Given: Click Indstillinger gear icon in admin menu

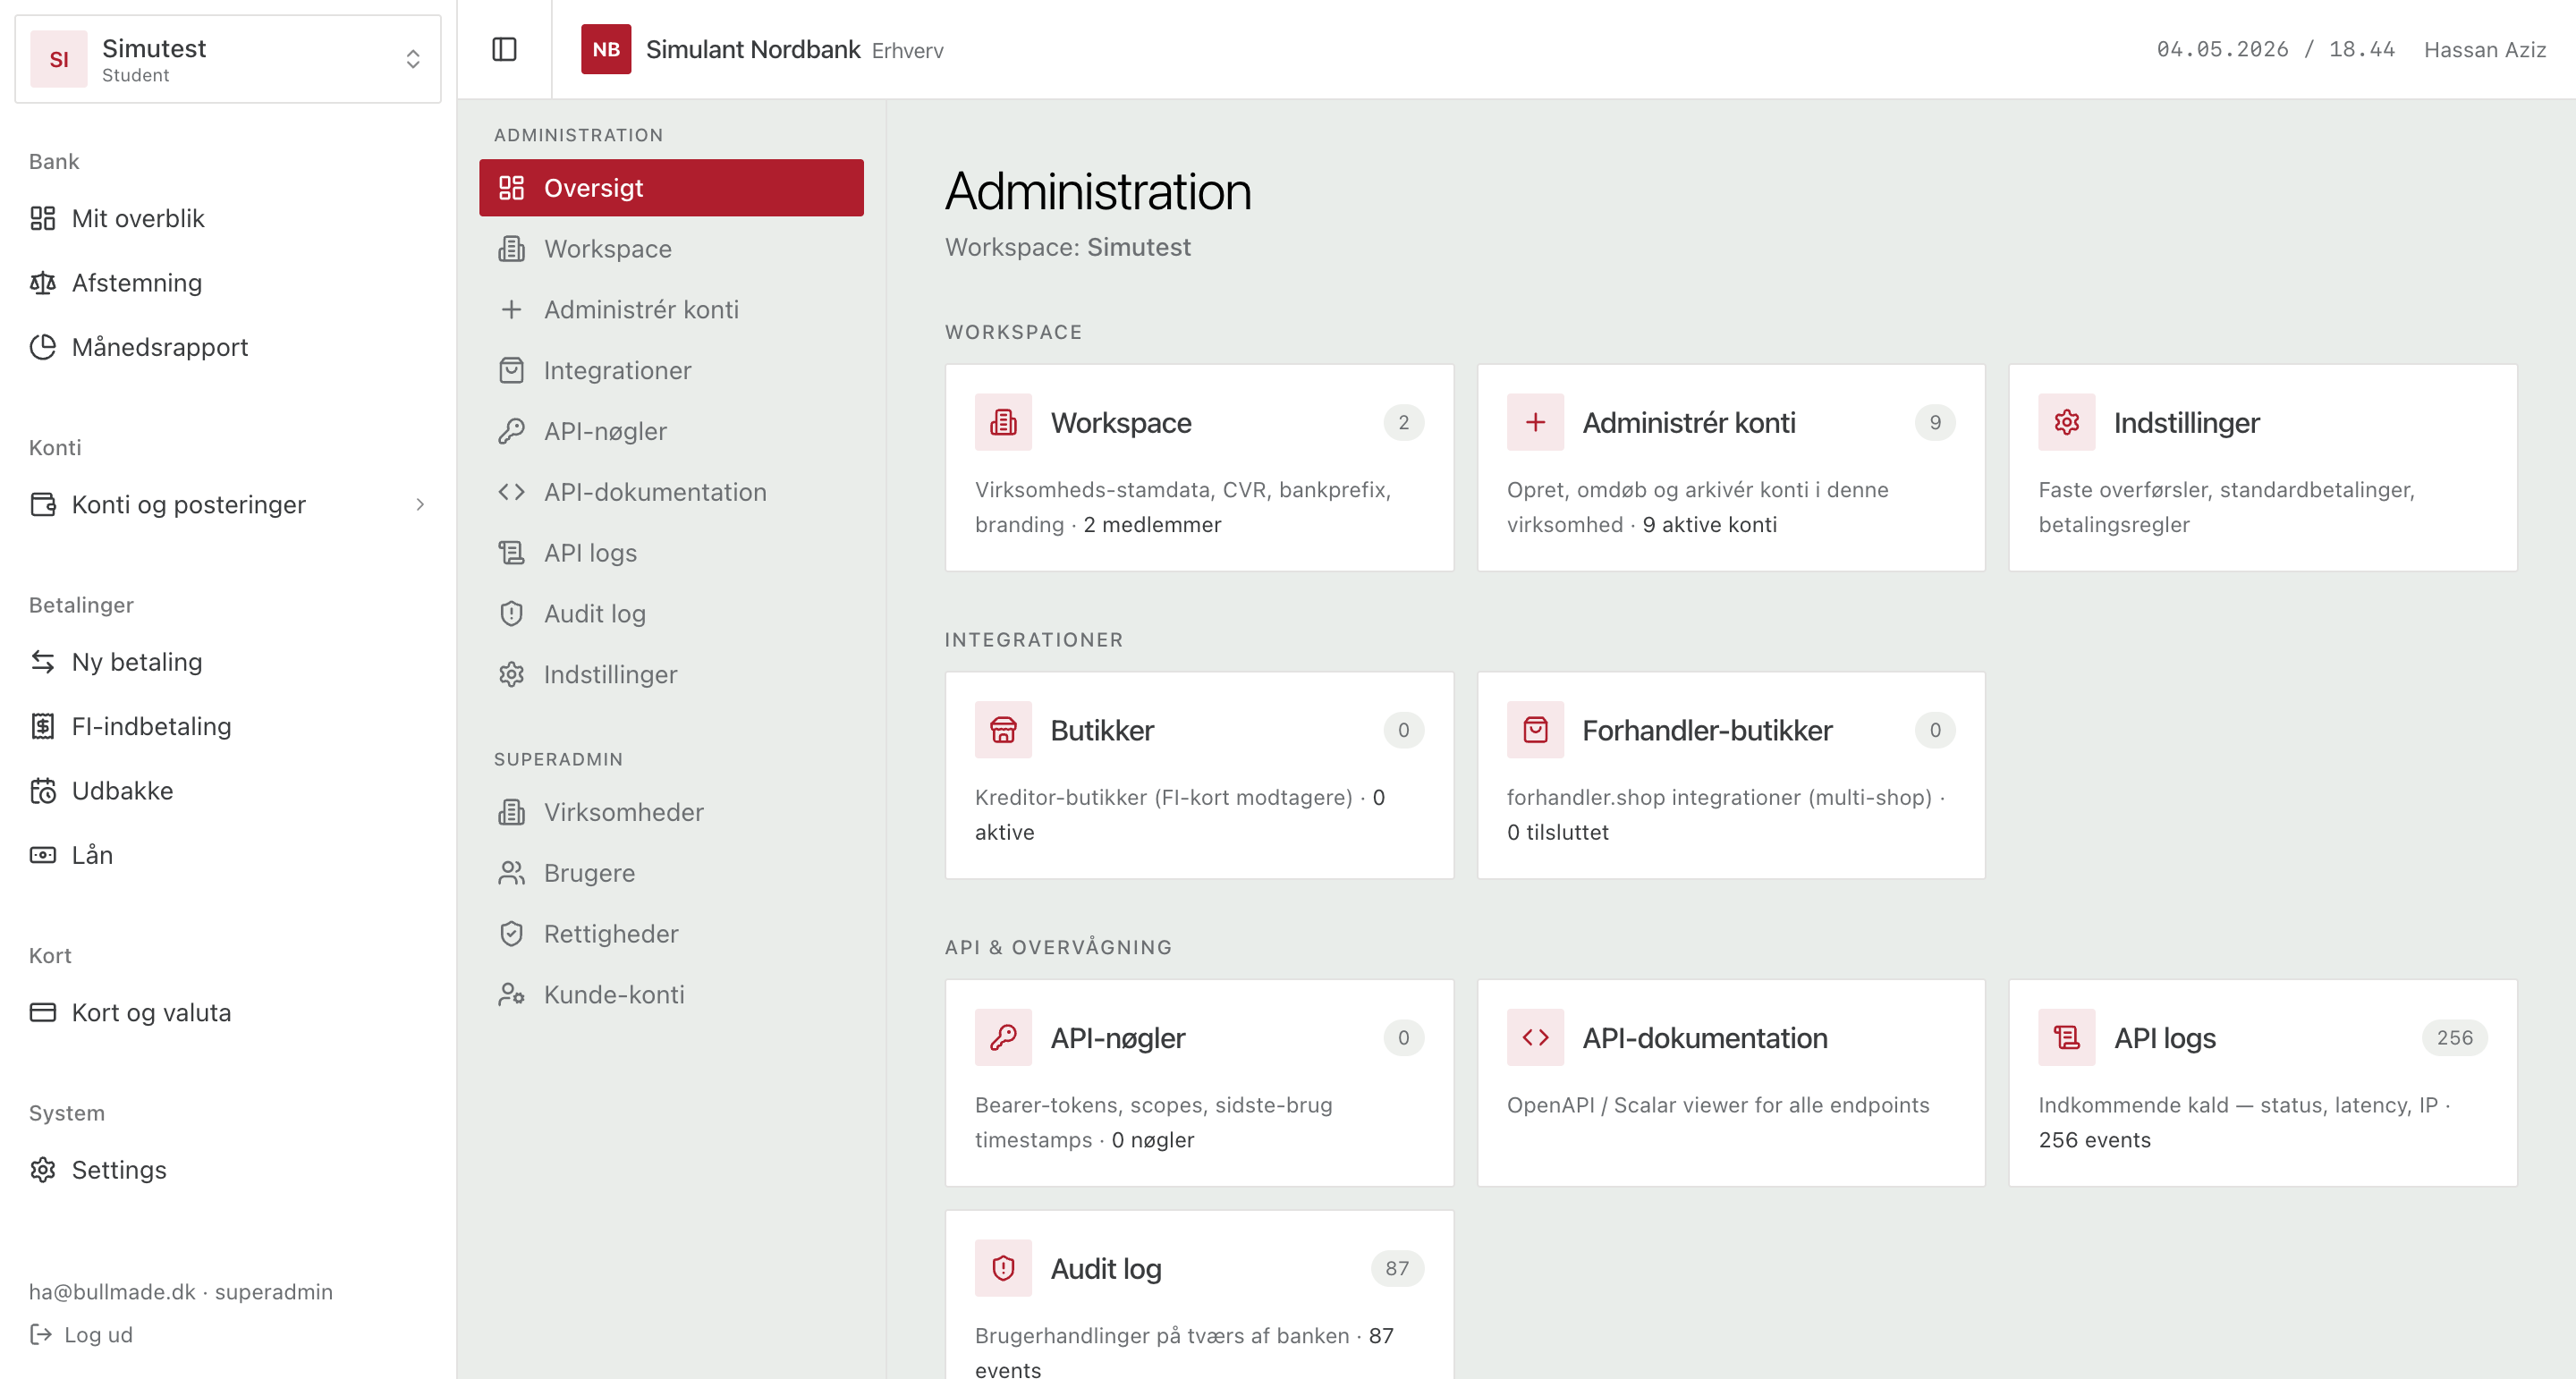Looking at the screenshot, I should (x=511, y=675).
